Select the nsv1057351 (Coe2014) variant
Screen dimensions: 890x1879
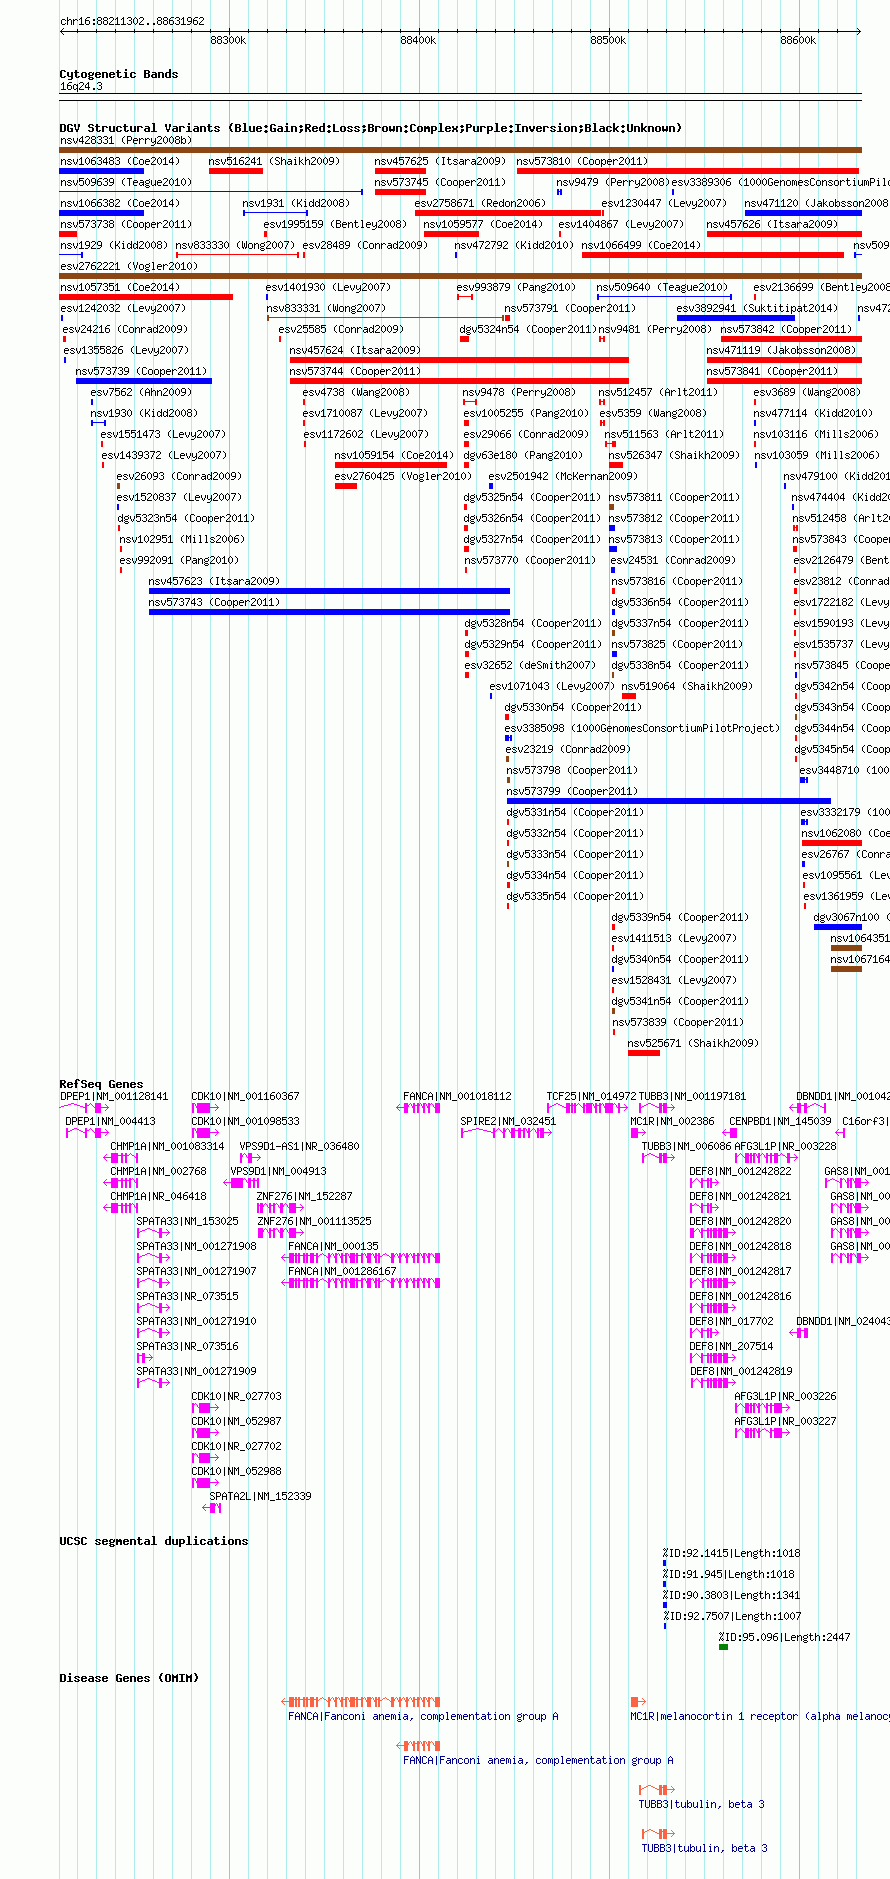pos(120,287)
